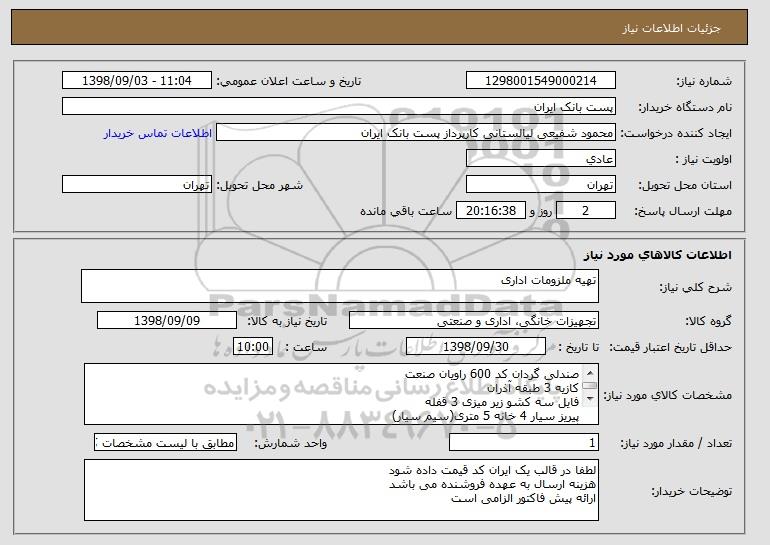Image resolution: width=770 pixels, height=545 pixels.
Task: Select the line صندلی گردان کد 600 راویان صنعت
Action: tap(492, 374)
